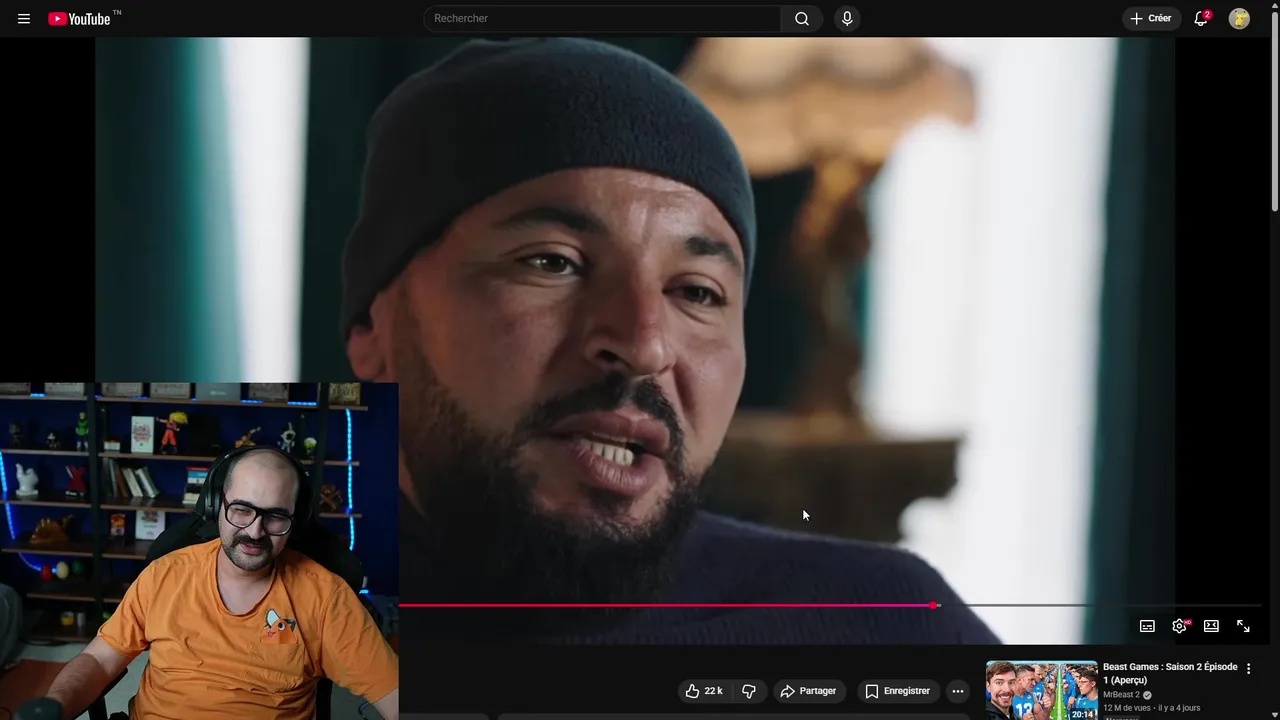
Task: Open options menu for Beast Games suggestion
Action: click(x=1248, y=668)
